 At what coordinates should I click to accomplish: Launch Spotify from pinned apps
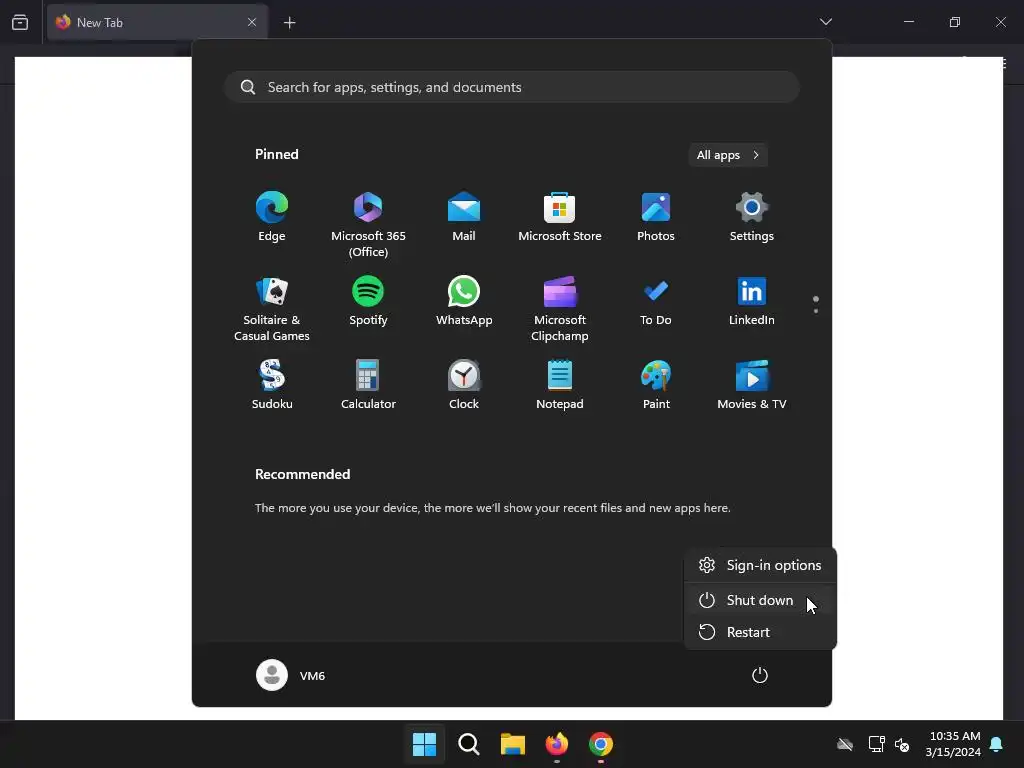point(368,302)
